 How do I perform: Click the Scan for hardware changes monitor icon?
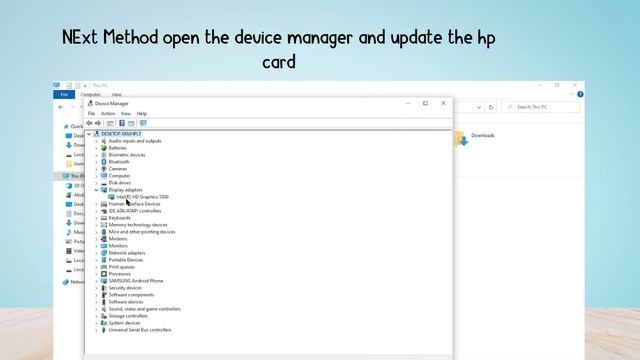[x=143, y=123]
